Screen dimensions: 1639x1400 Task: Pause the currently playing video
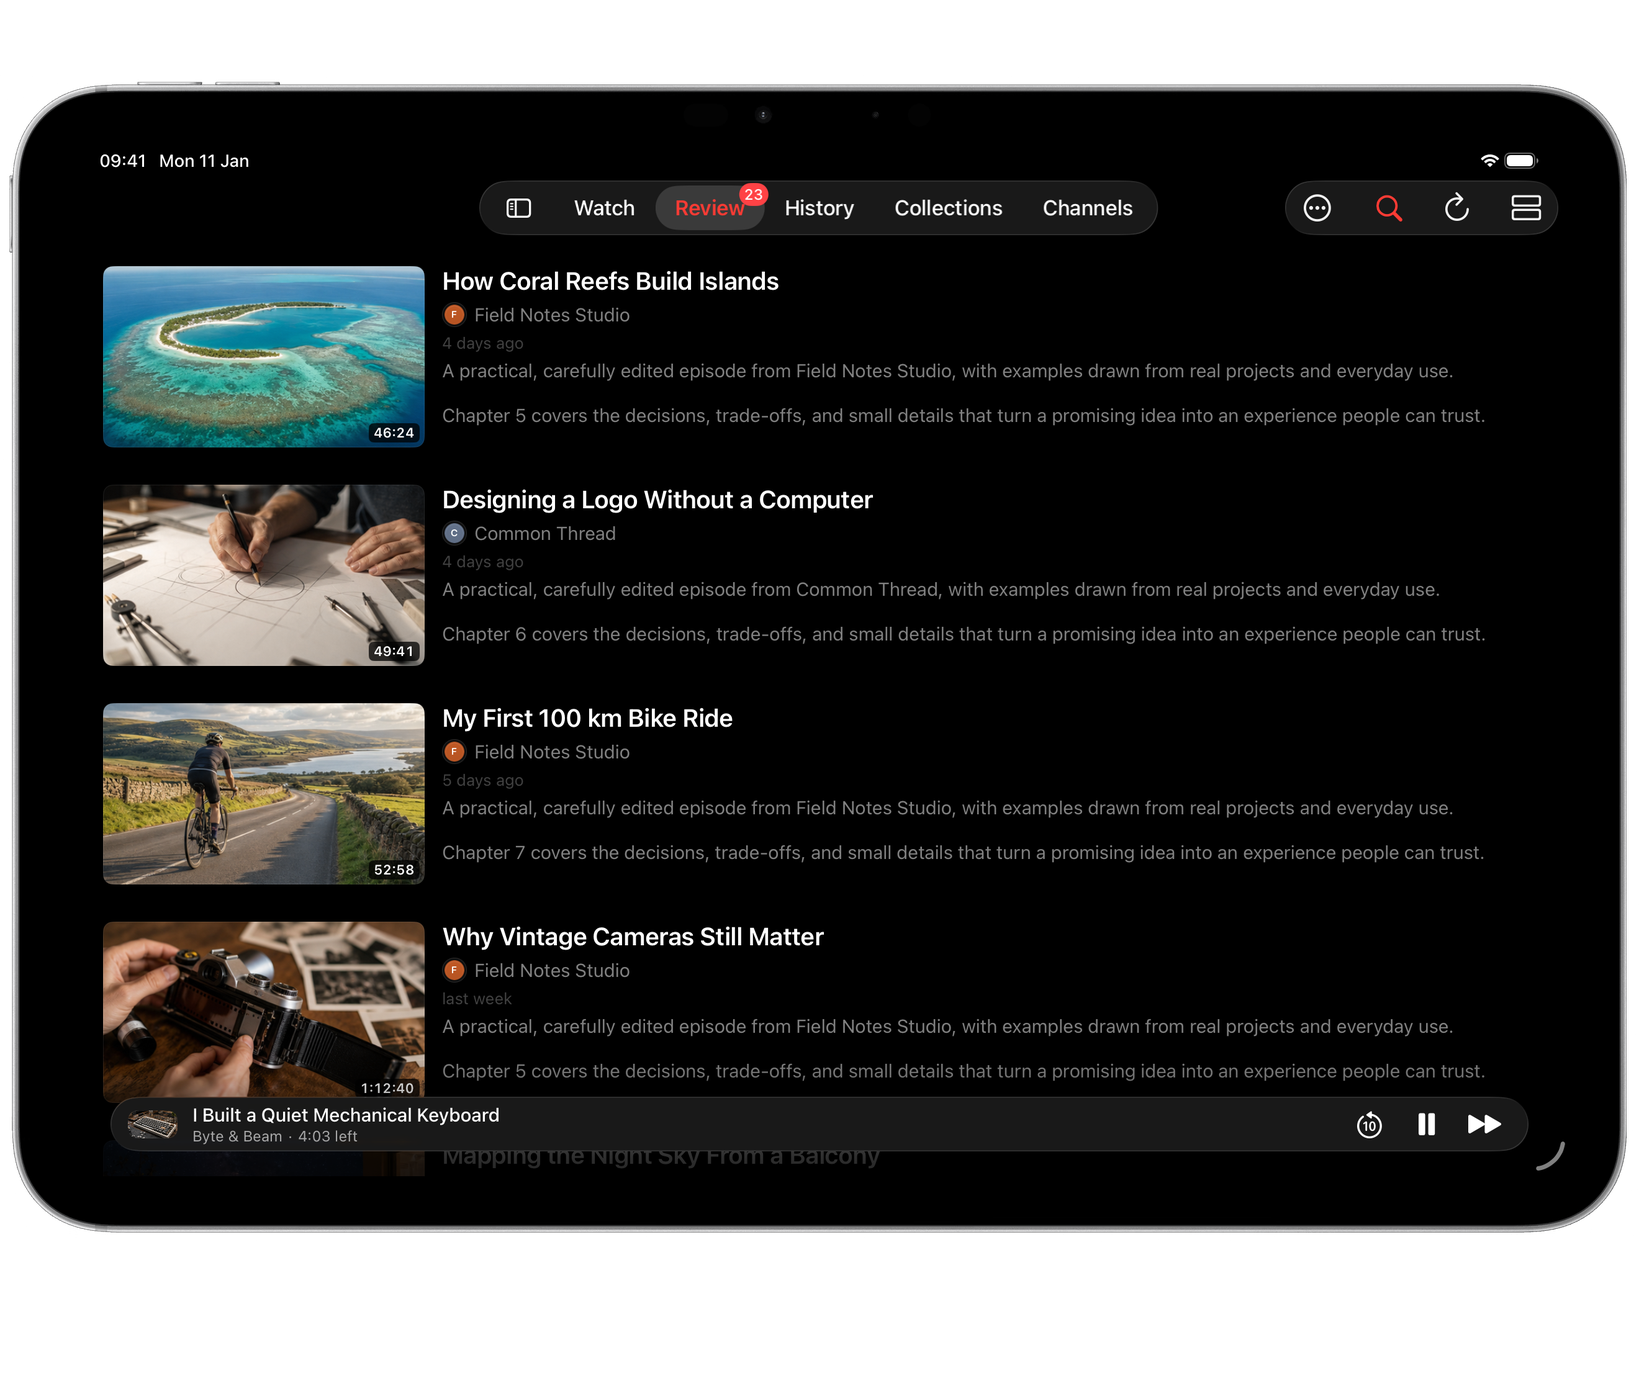point(1426,1125)
